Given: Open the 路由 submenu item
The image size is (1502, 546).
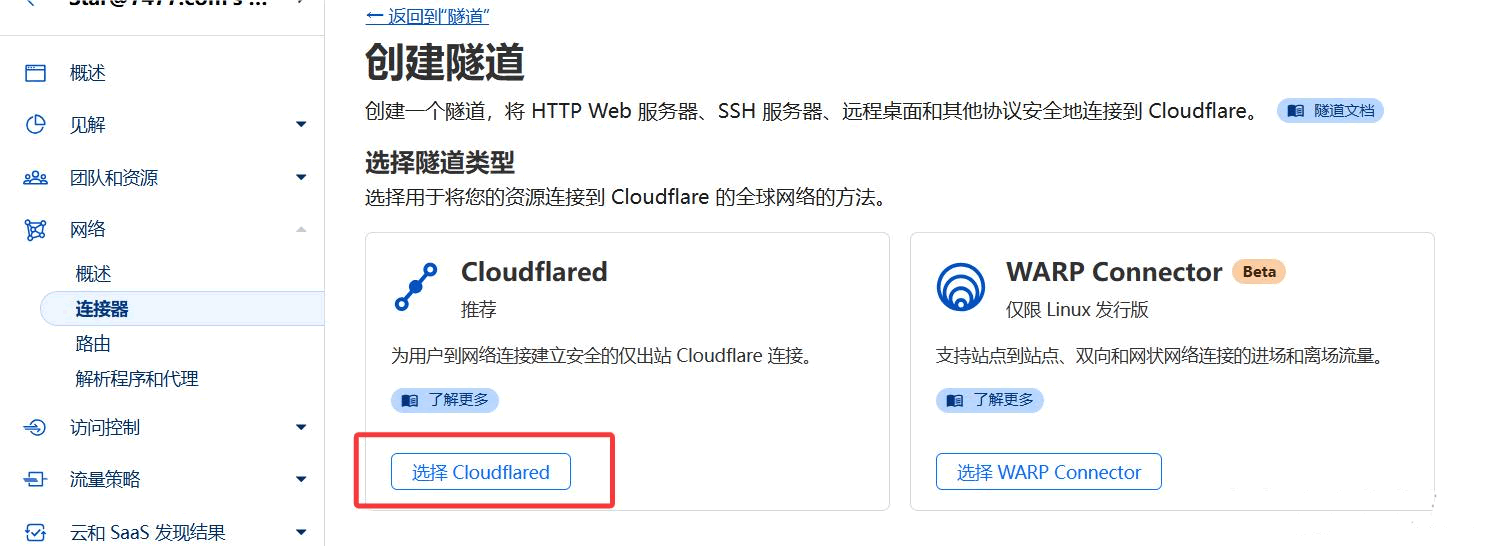Looking at the screenshot, I should (93, 344).
